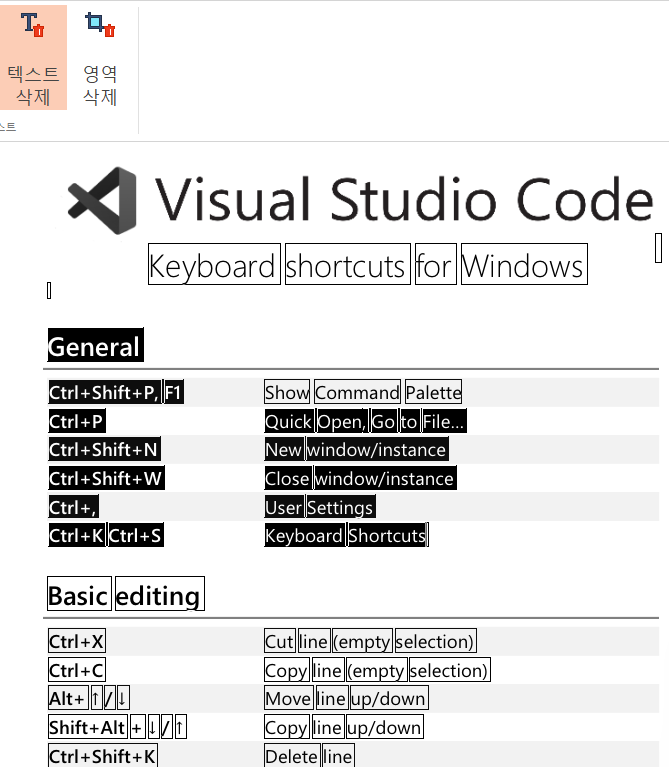Click the word 'Keyboard' in the subtitle
The height and width of the screenshot is (767, 669).
click(214, 264)
